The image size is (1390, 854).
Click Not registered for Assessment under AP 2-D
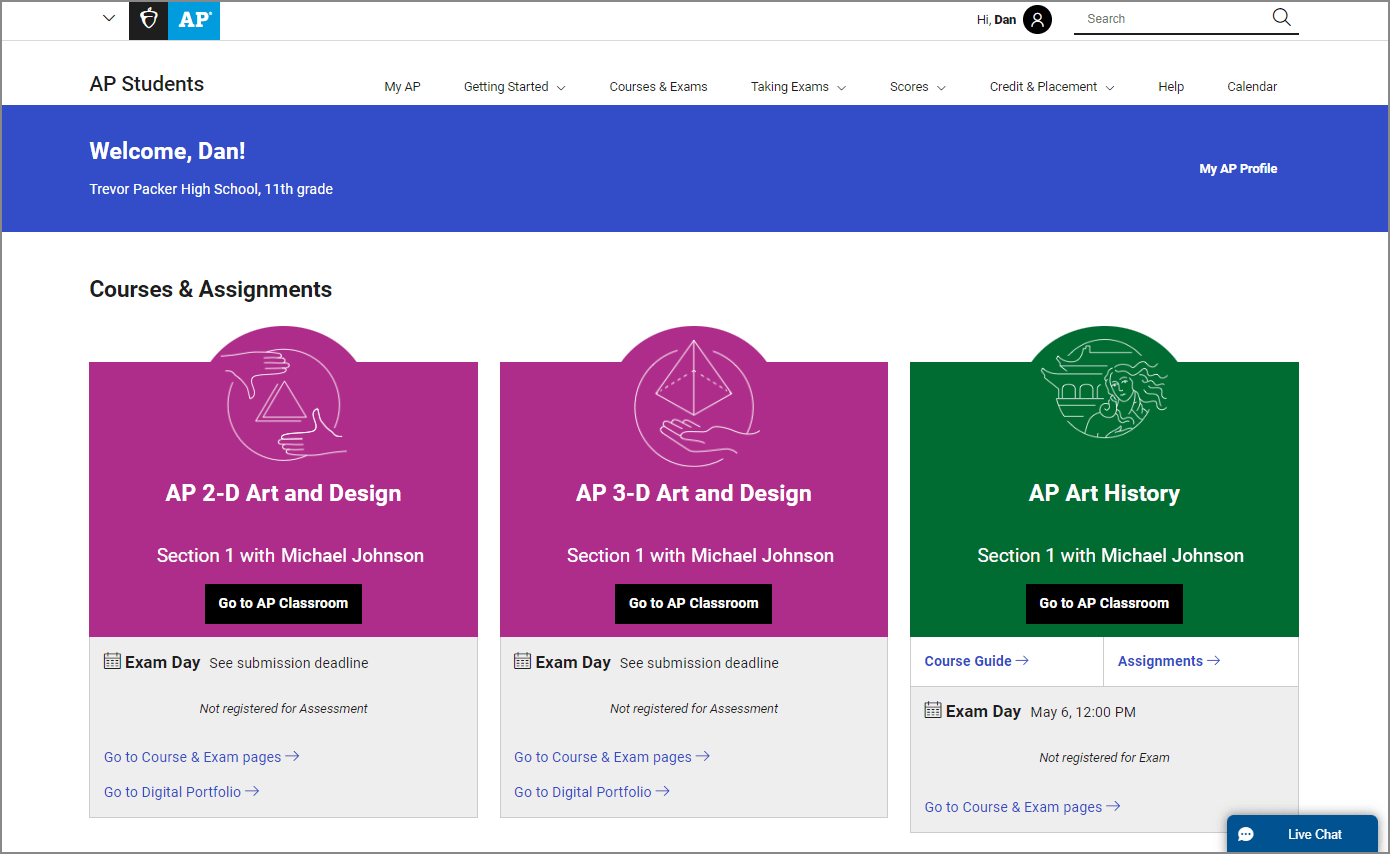coord(283,709)
